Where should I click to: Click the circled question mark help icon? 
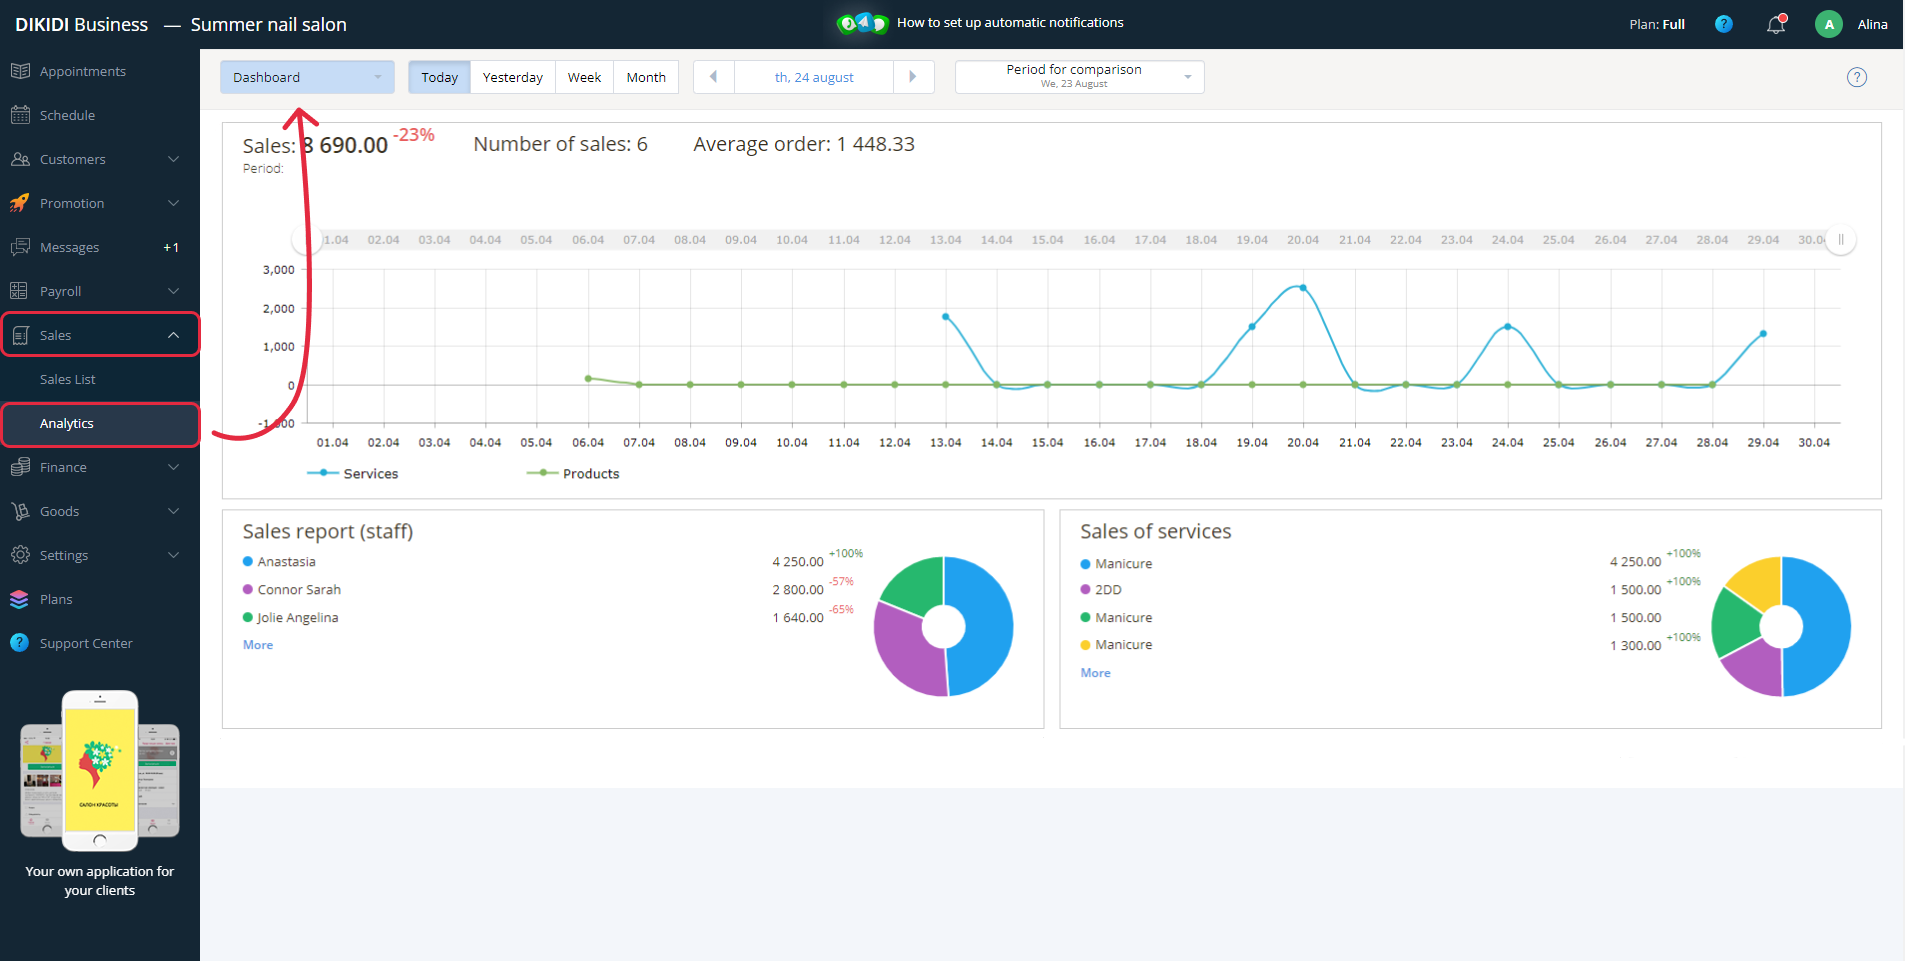click(1857, 77)
